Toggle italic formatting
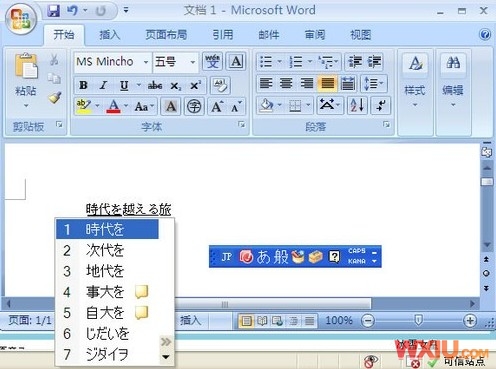The width and height of the screenshot is (496, 369). coord(103,85)
